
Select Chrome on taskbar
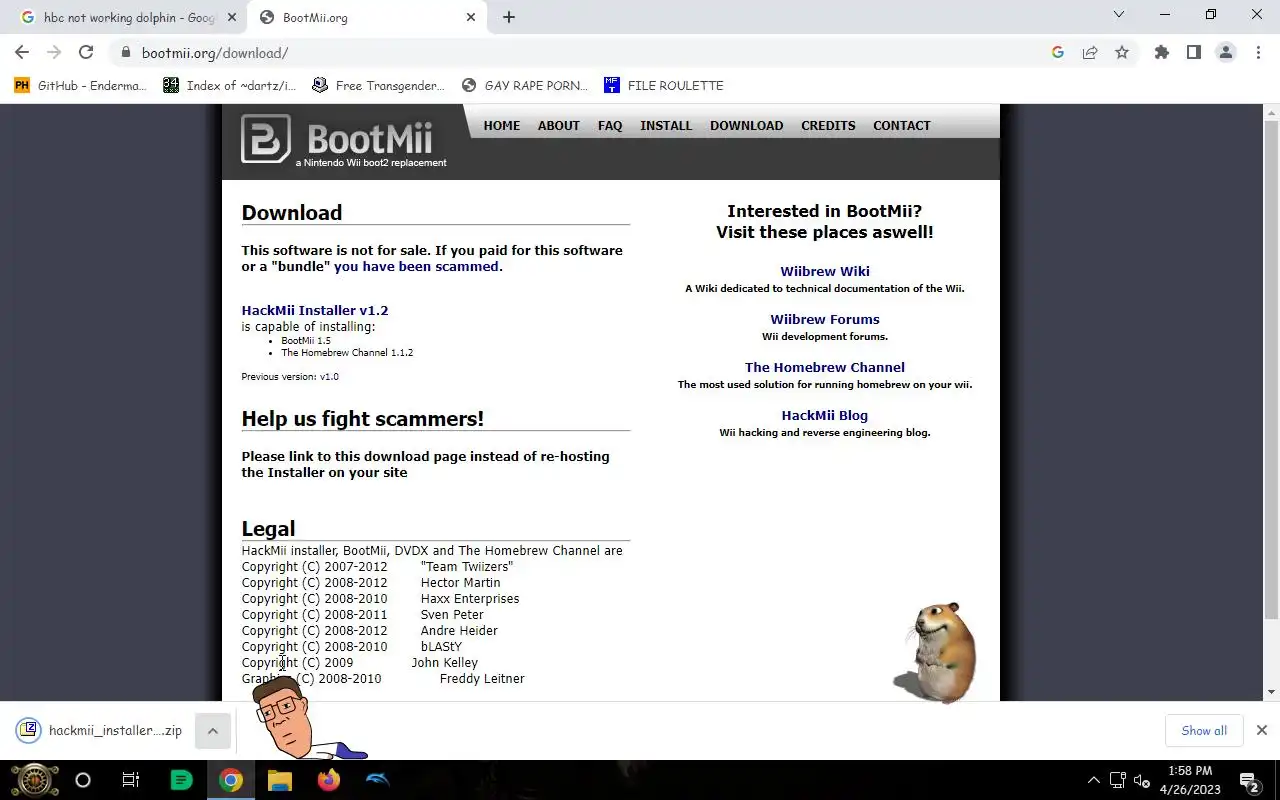[231, 780]
